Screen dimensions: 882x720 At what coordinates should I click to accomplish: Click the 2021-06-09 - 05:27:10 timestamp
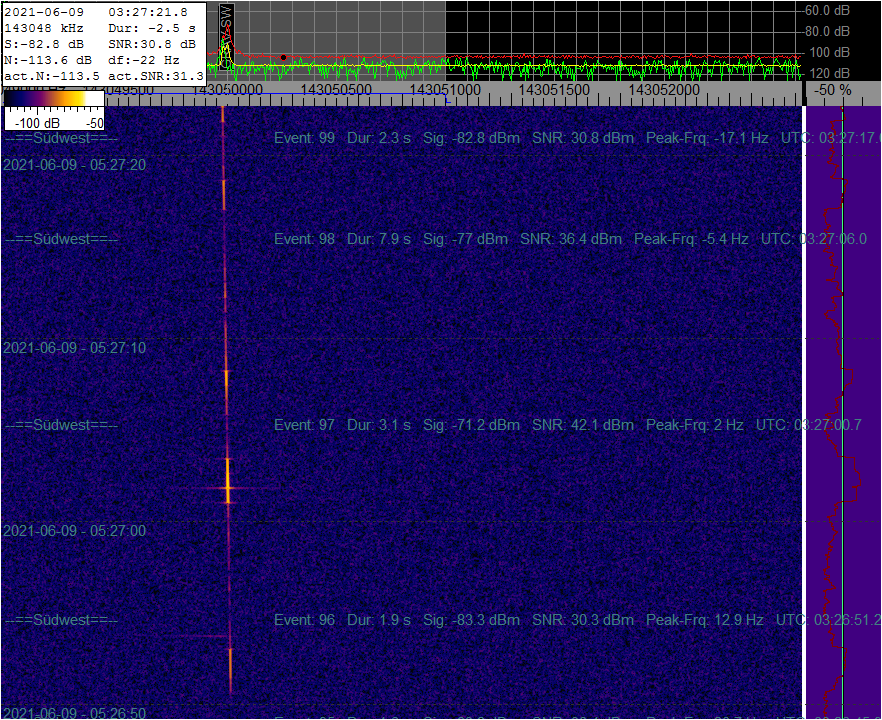coord(74,348)
